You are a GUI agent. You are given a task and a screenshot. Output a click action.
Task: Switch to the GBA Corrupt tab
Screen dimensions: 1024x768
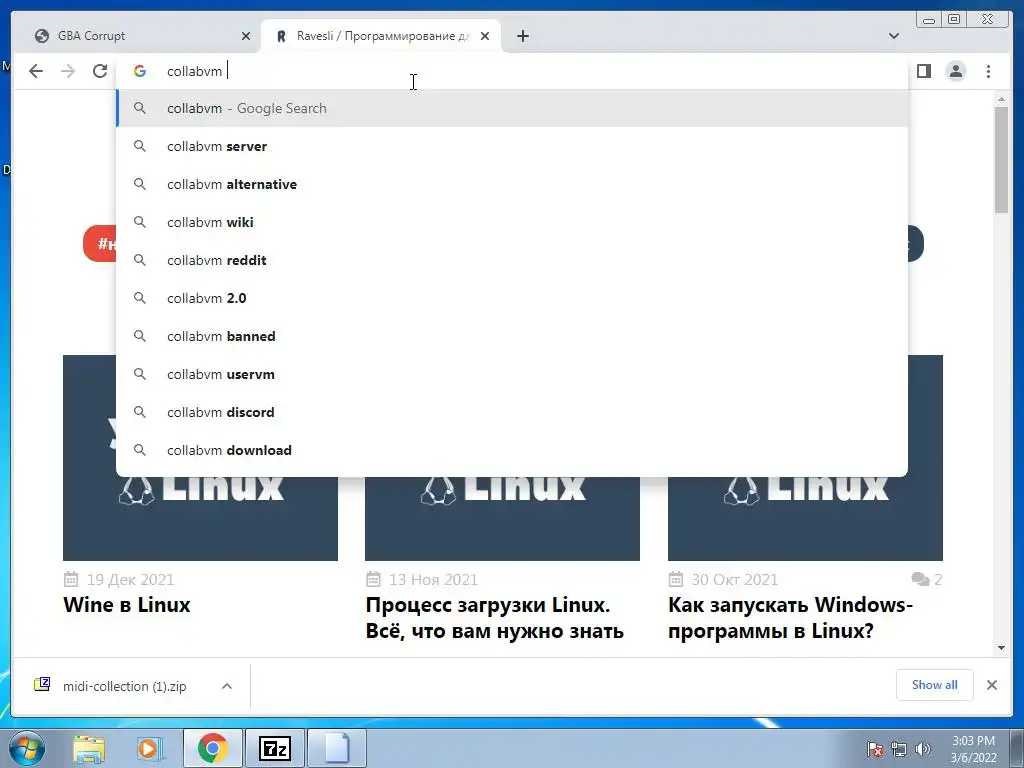pyautogui.click(x=142, y=36)
